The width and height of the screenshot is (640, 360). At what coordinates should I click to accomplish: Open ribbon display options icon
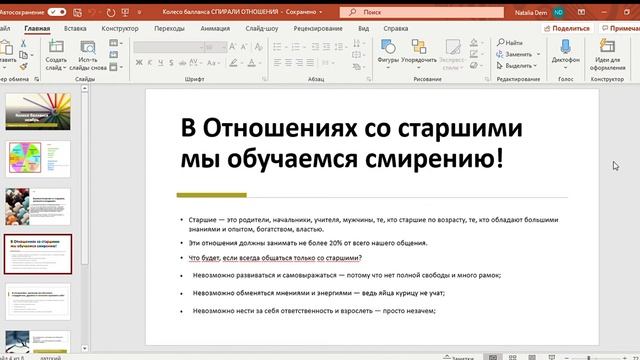pos(581,13)
